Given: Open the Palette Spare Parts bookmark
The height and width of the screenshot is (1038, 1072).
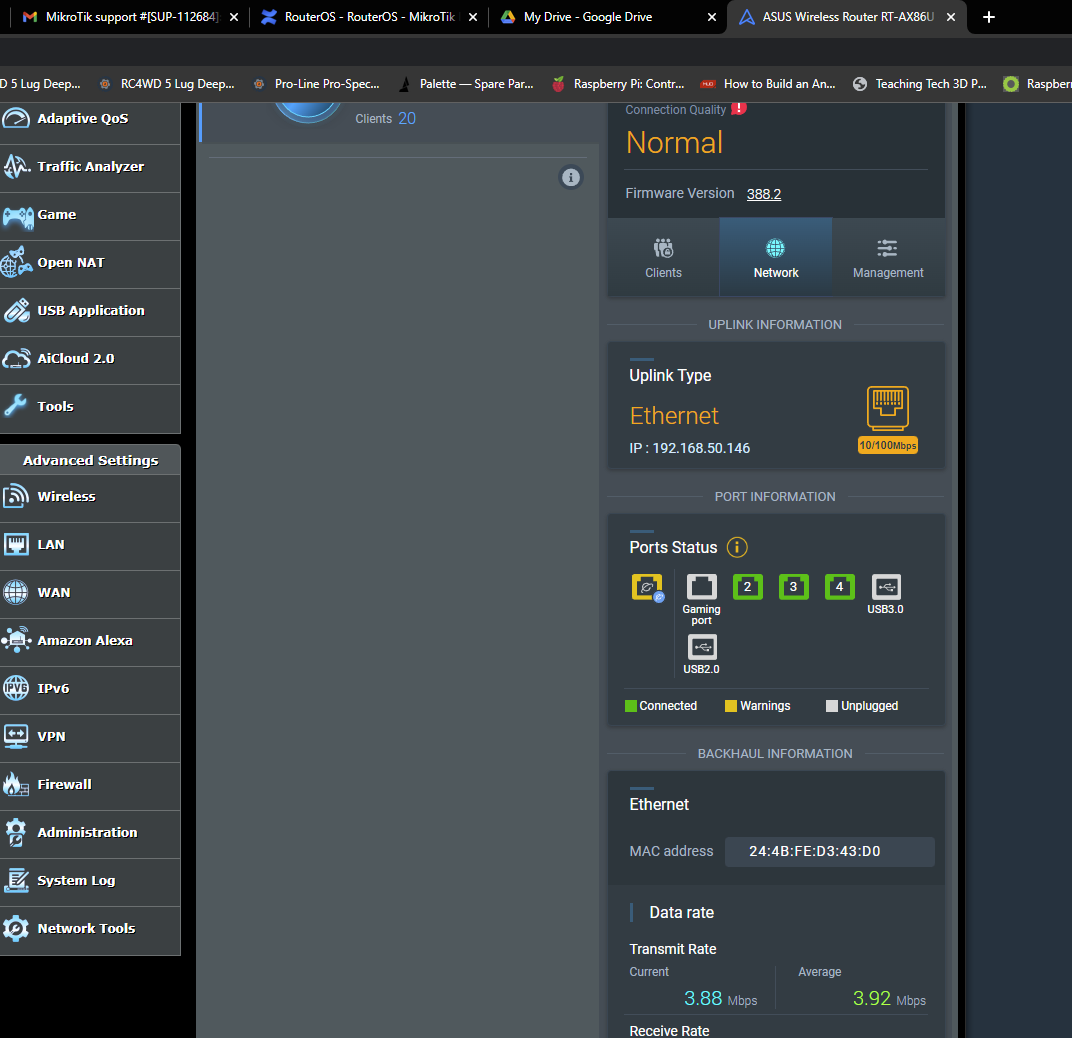Looking at the screenshot, I should [x=467, y=84].
